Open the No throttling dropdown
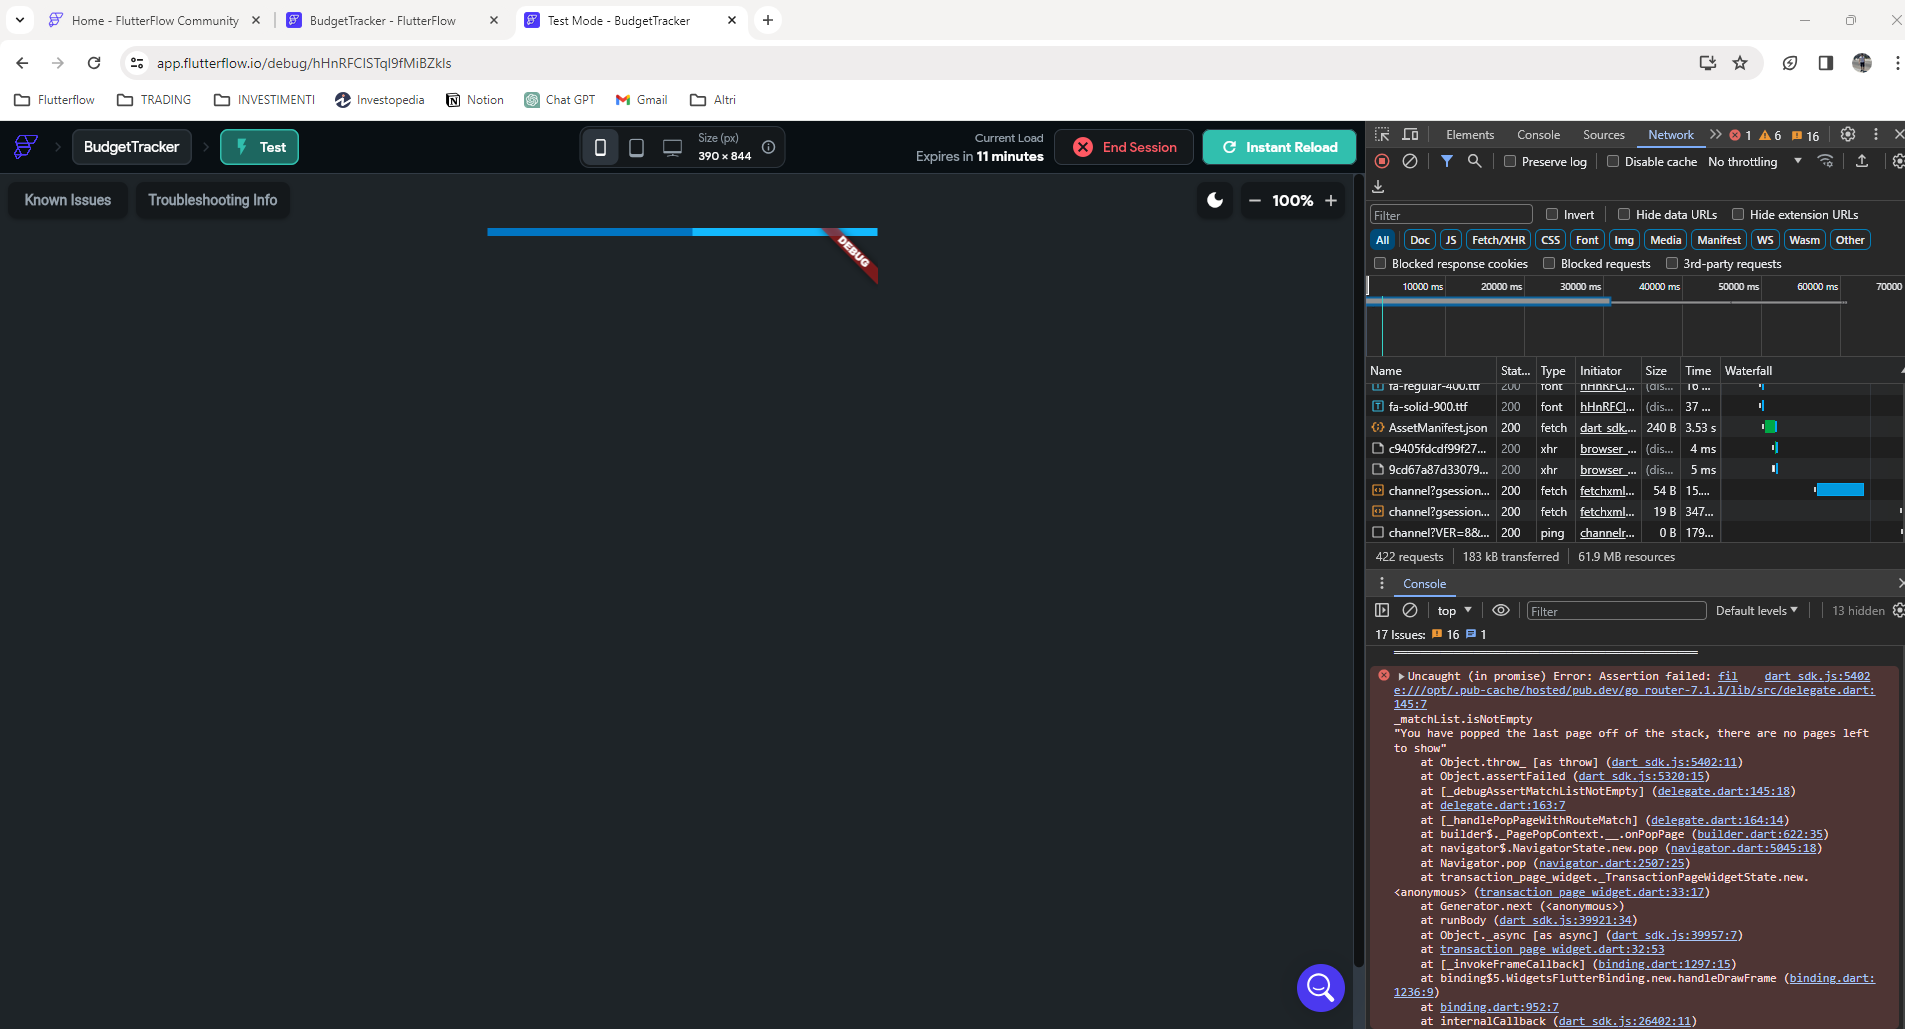This screenshot has width=1905, height=1029. coord(1755,161)
